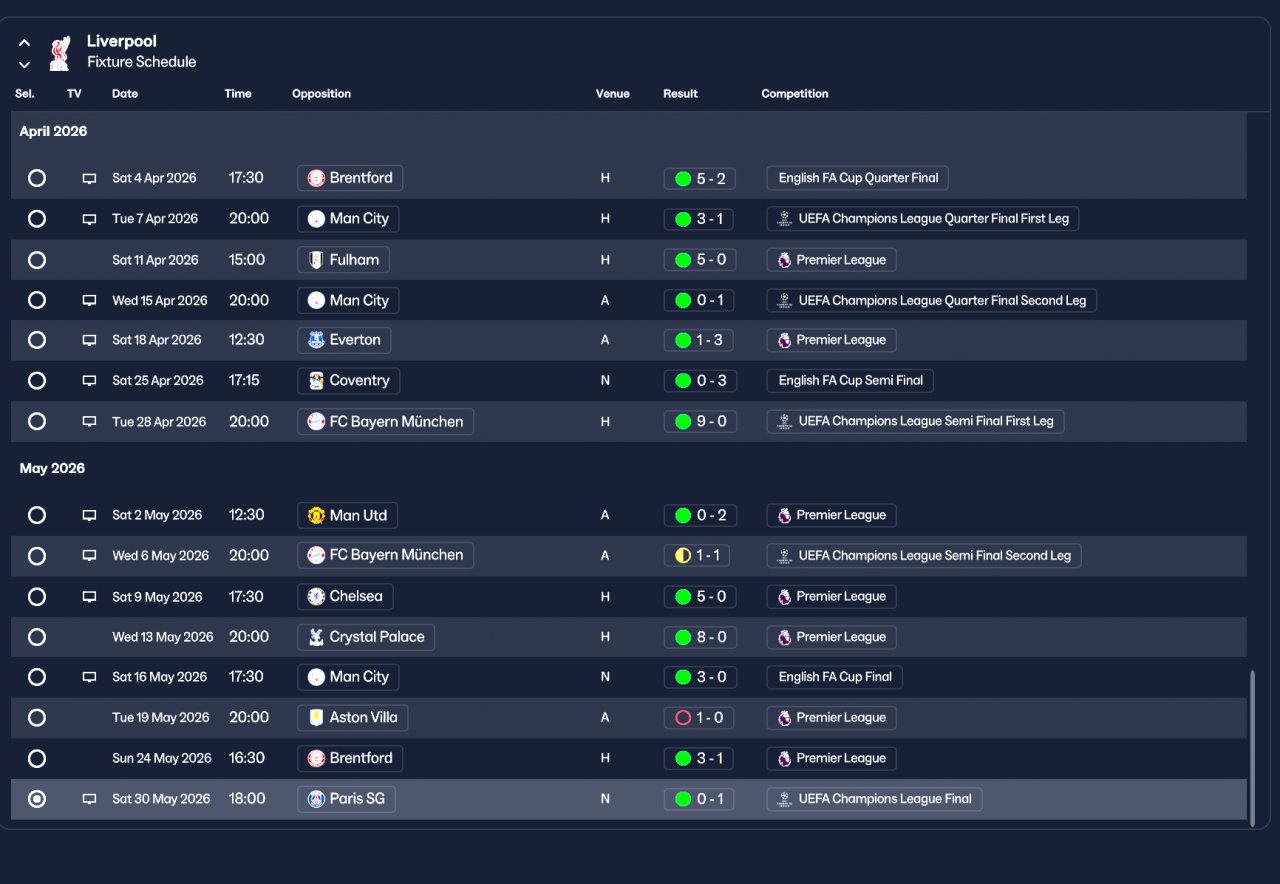Click TV icon for Man Utd 2 May fixture
This screenshot has width=1280, height=884.
(89, 516)
